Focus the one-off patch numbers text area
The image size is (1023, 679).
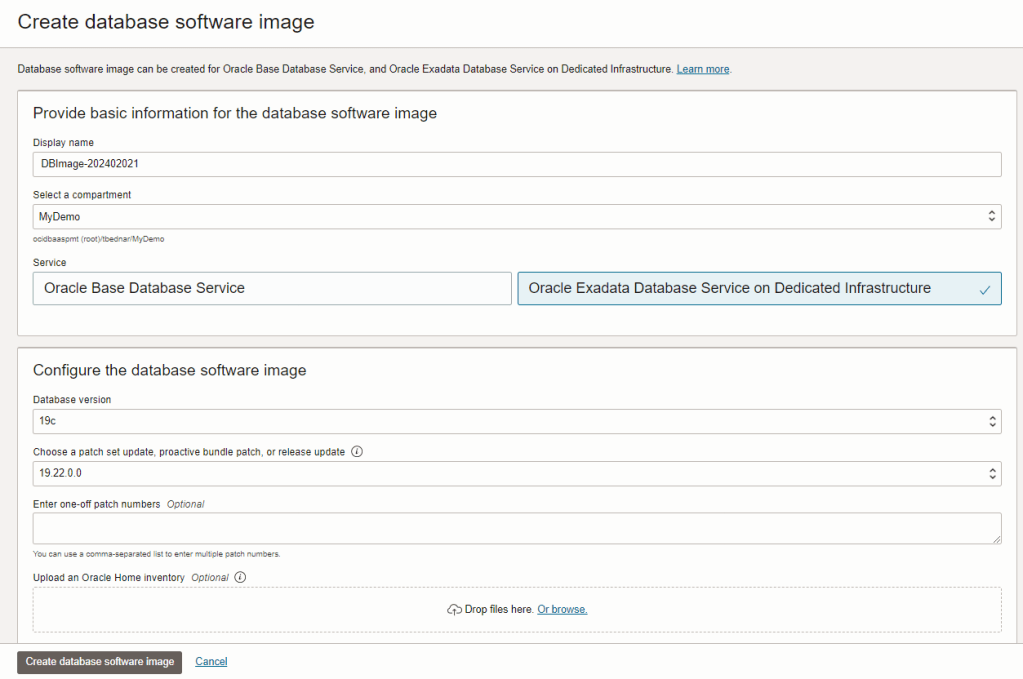516,528
